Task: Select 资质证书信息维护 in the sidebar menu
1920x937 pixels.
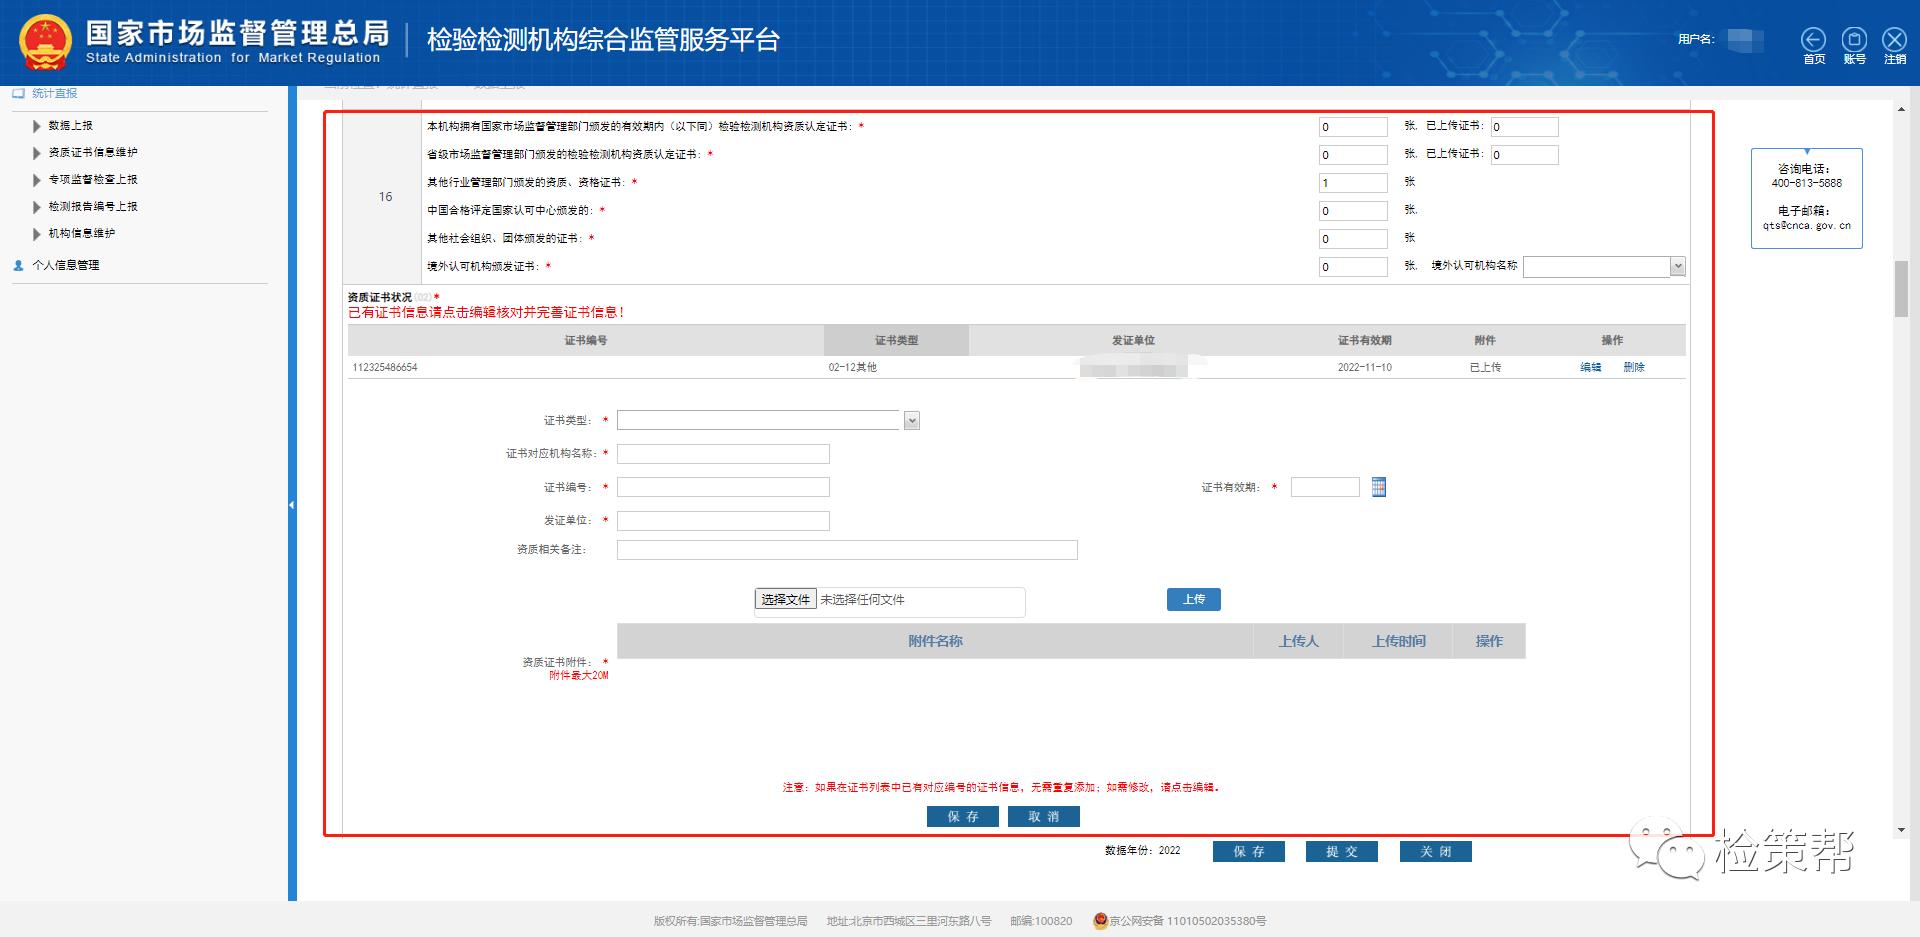Action: click(93, 152)
